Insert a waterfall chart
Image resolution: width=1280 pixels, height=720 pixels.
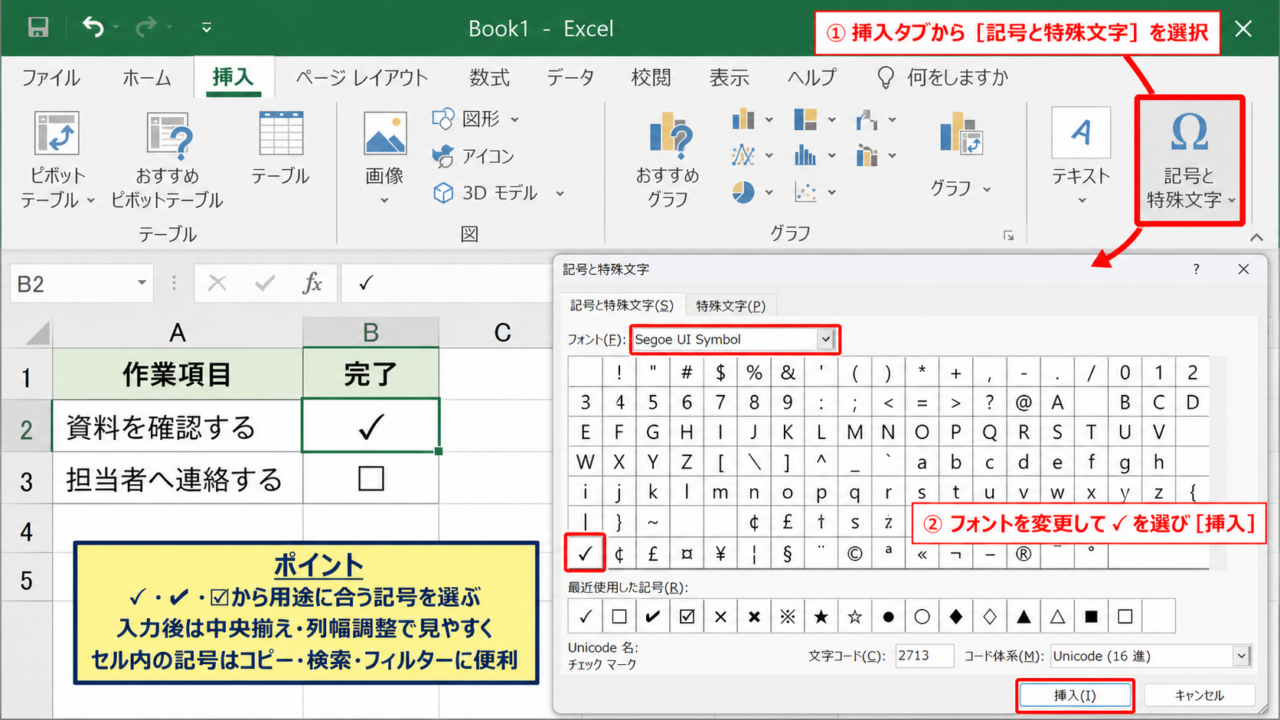(x=876, y=120)
